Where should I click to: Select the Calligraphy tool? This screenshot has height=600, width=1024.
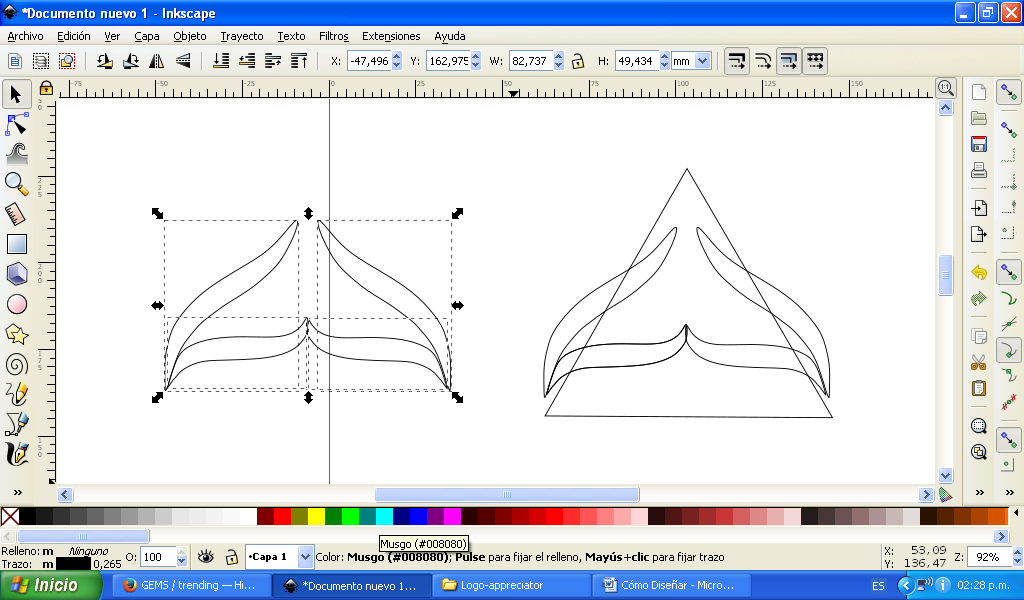(16, 454)
